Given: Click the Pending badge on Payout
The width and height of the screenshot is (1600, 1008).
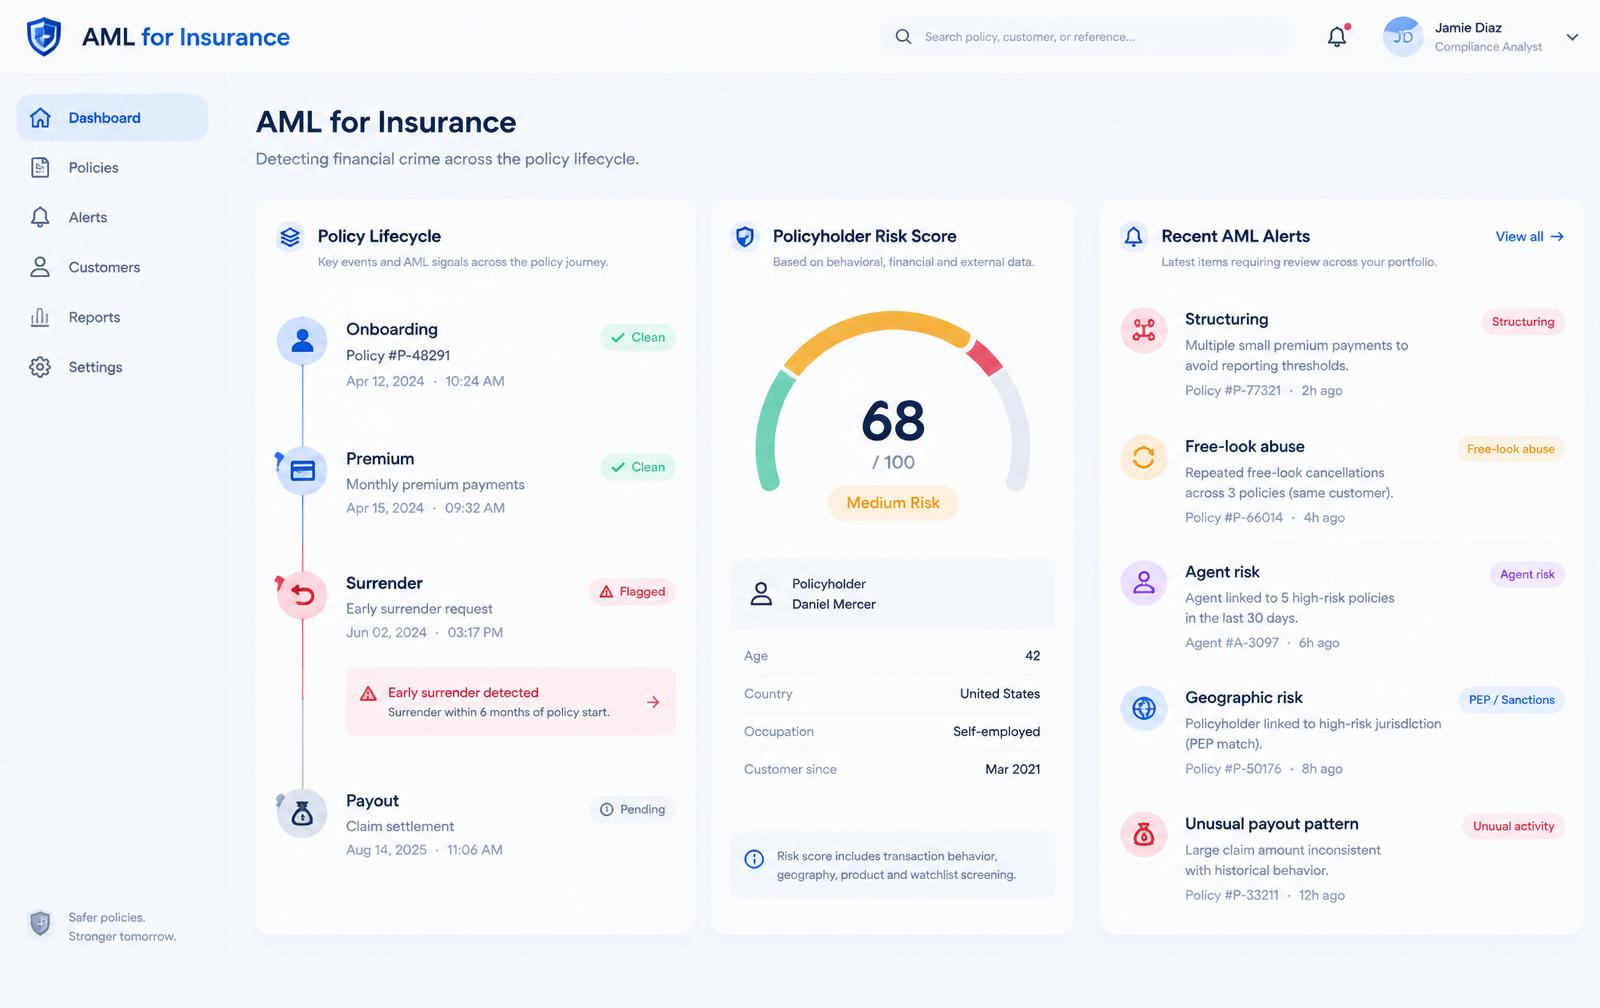Looking at the screenshot, I should point(632,809).
